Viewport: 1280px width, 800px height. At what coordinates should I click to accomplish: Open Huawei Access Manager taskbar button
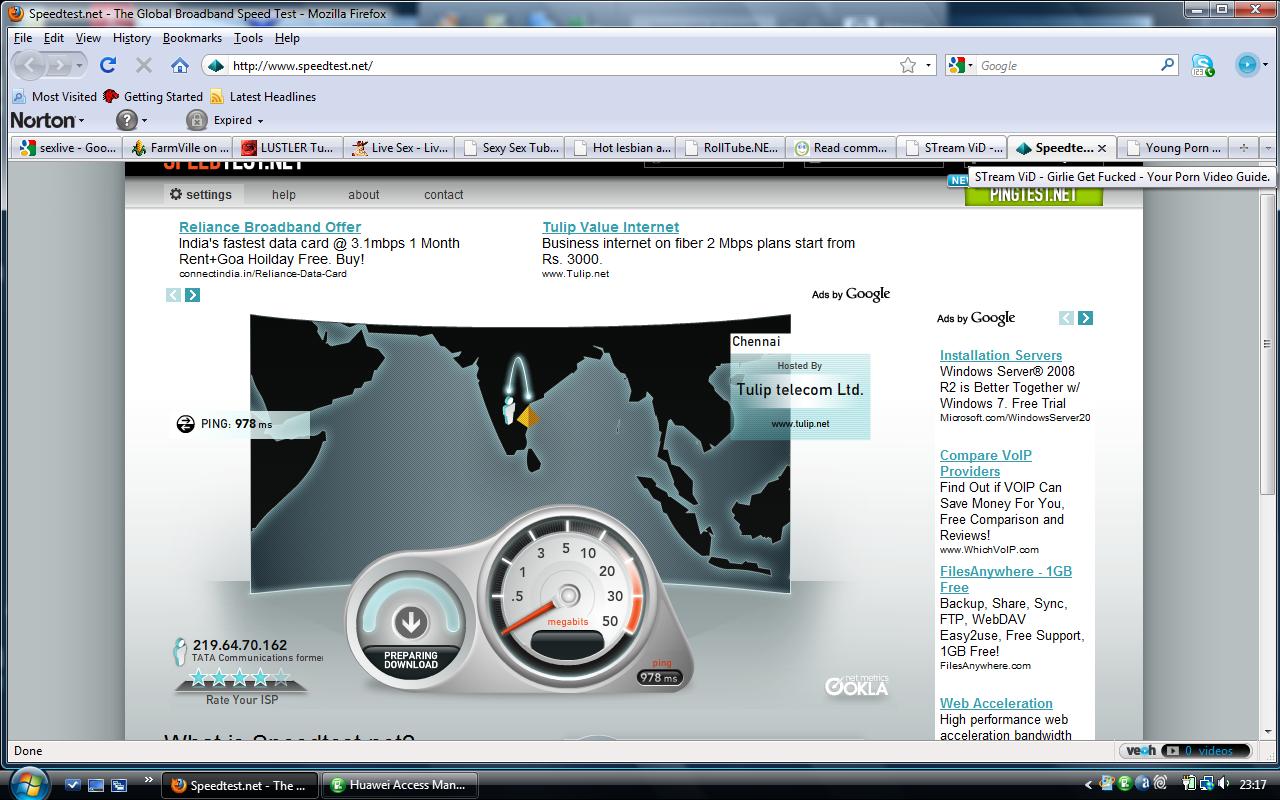click(400, 785)
